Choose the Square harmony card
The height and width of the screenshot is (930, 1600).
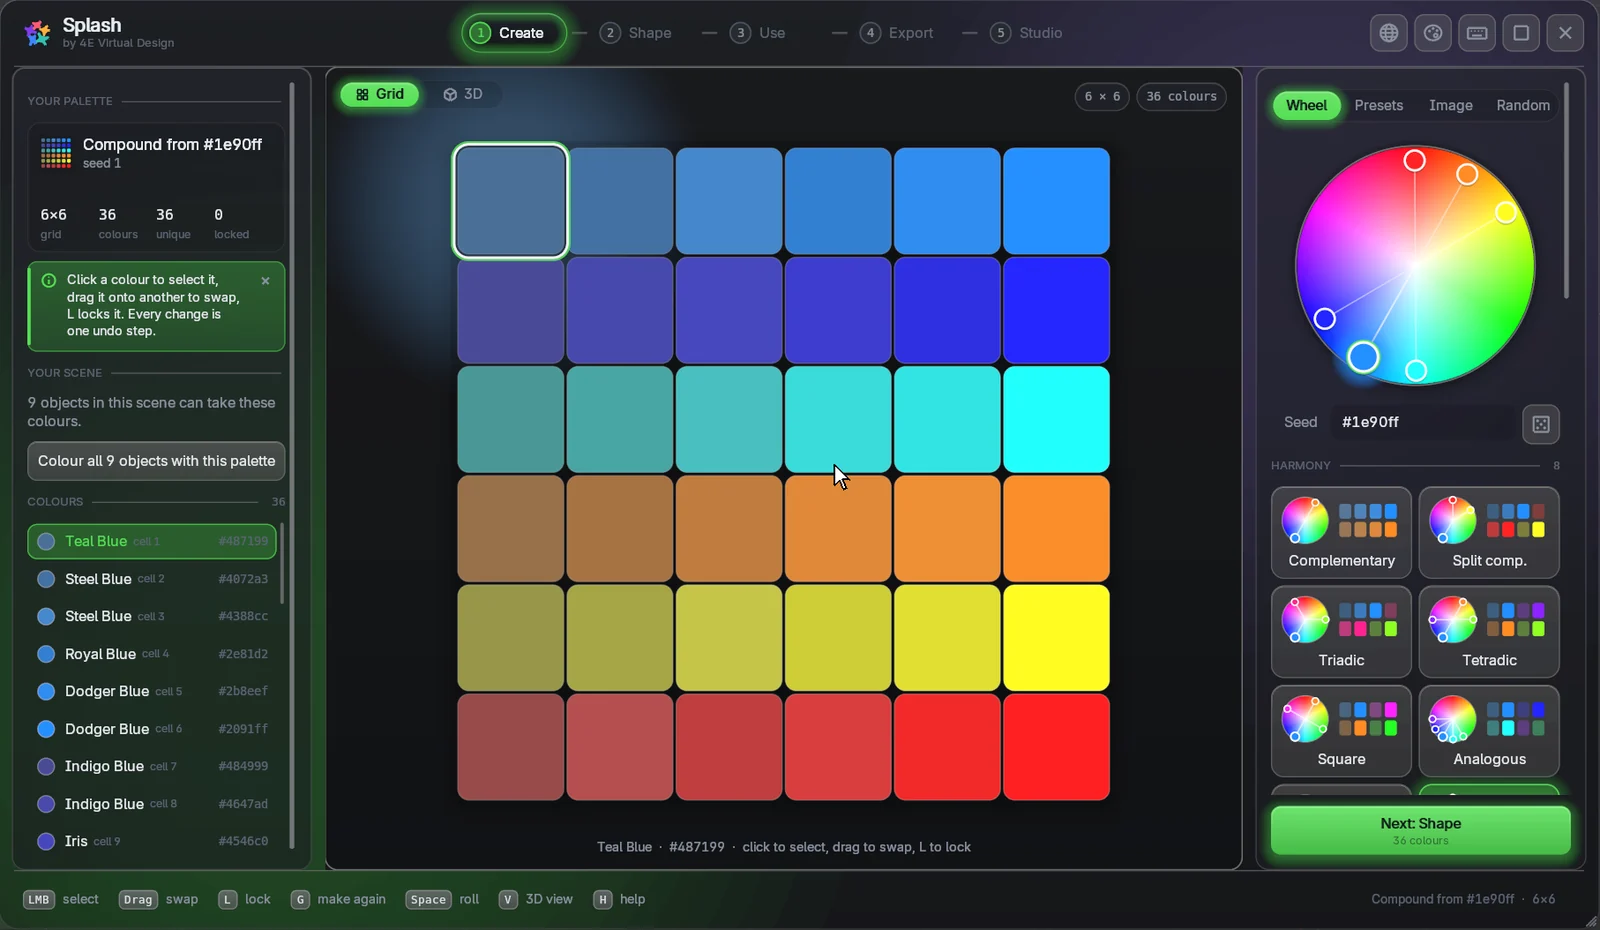1341,731
